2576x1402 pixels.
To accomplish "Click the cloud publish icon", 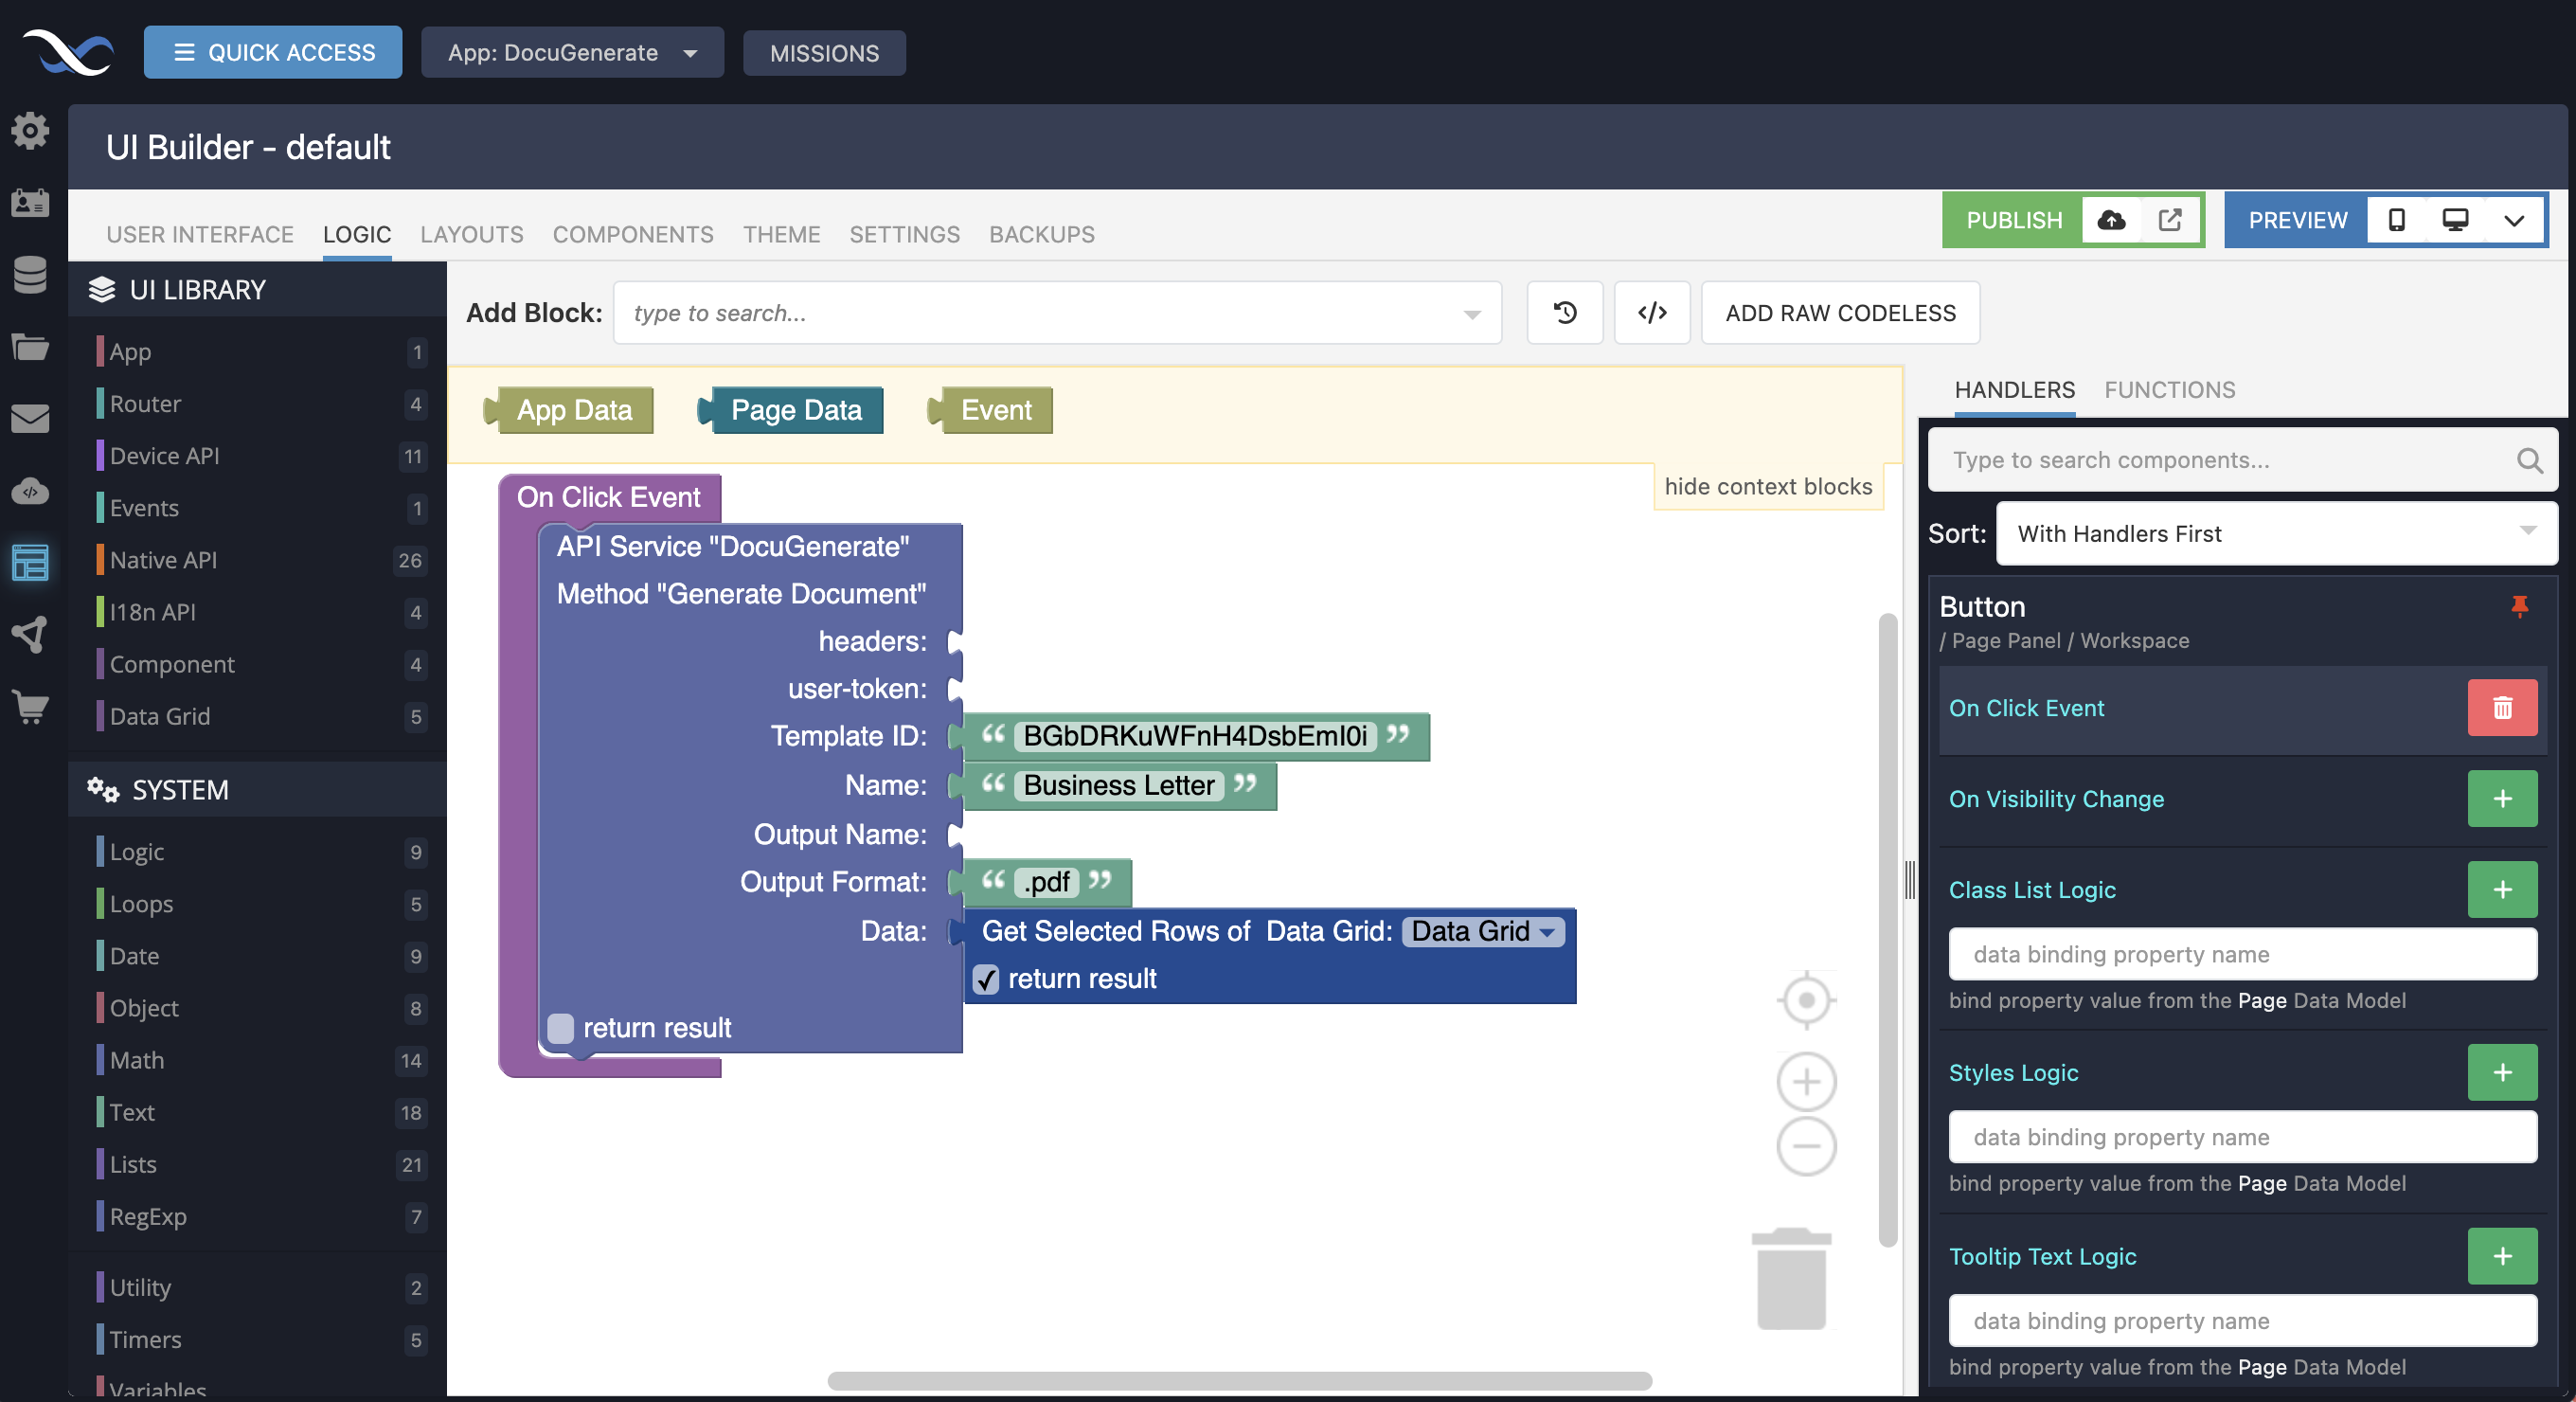I will pos(2111,220).
